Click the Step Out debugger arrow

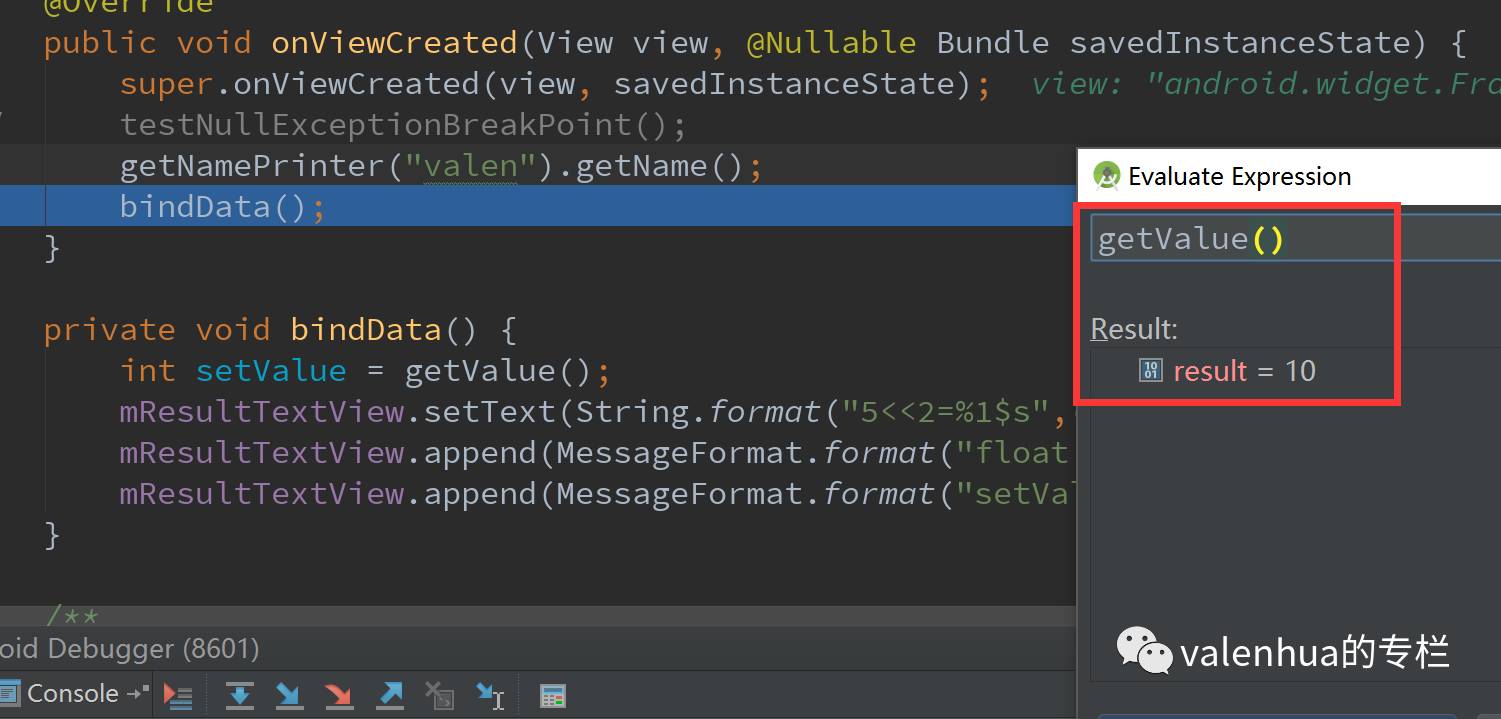pyautogui.click(x=389, y=694)
